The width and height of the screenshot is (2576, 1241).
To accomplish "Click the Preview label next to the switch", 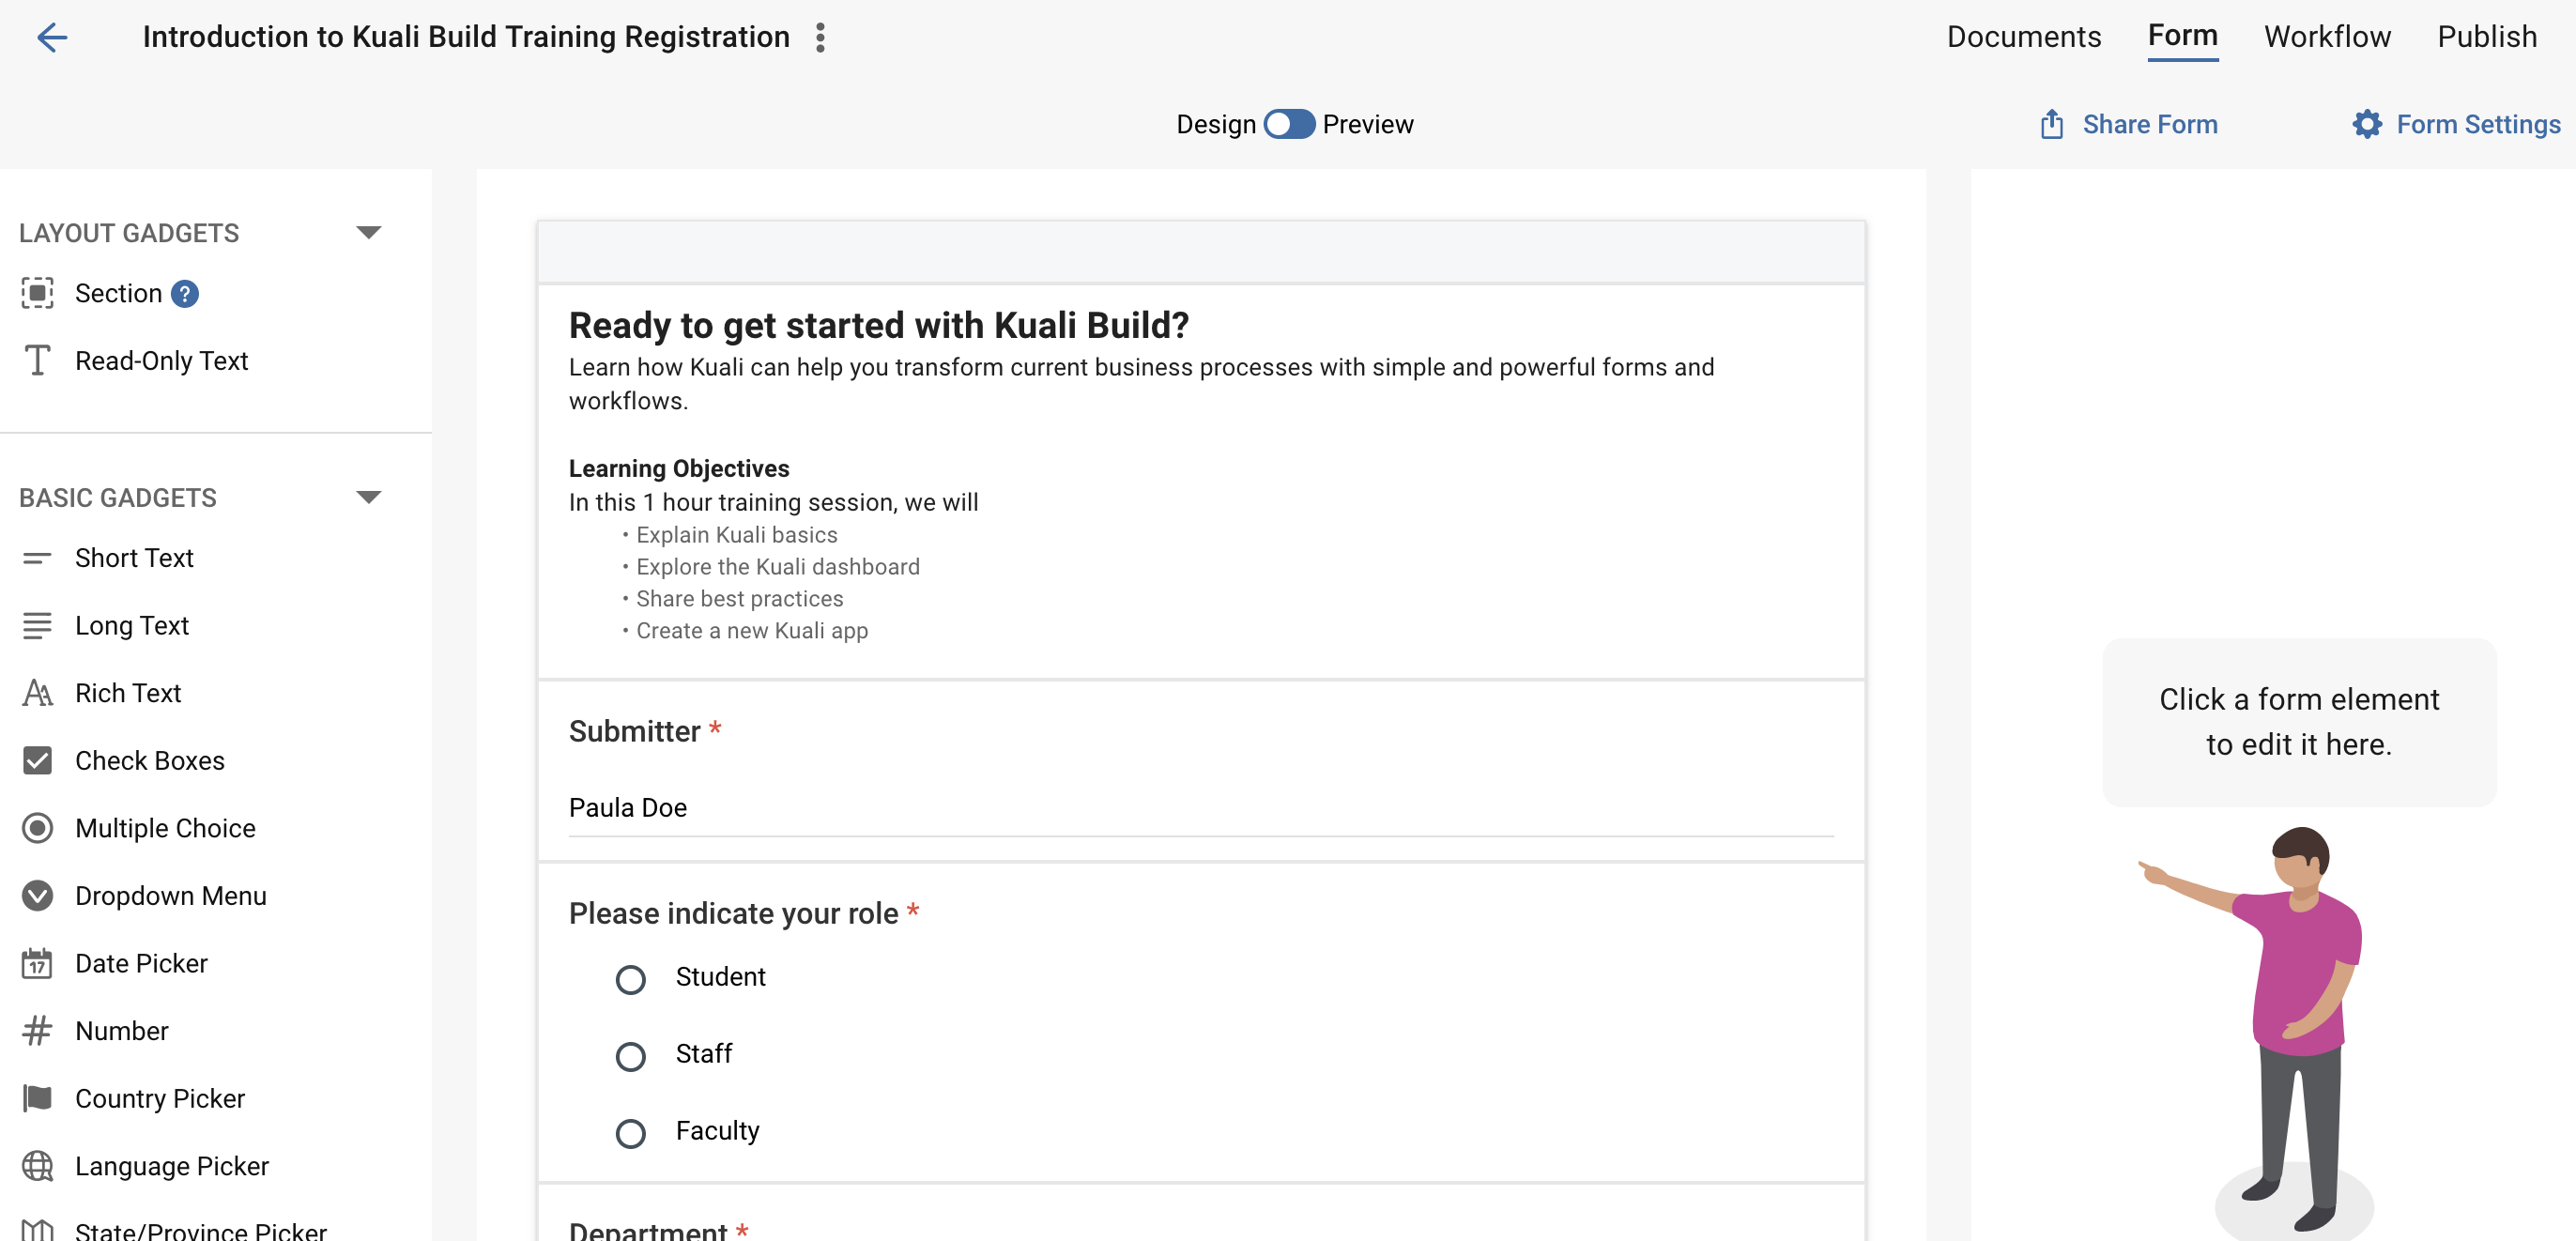I will click(x=1367, y=124).
